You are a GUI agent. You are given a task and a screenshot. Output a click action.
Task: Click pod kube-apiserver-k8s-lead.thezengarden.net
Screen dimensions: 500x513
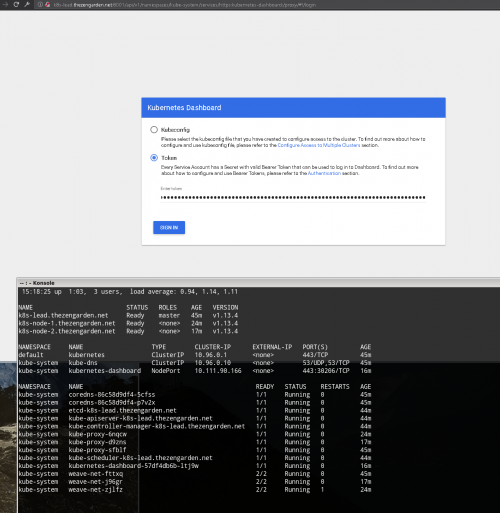pos(140,418)
